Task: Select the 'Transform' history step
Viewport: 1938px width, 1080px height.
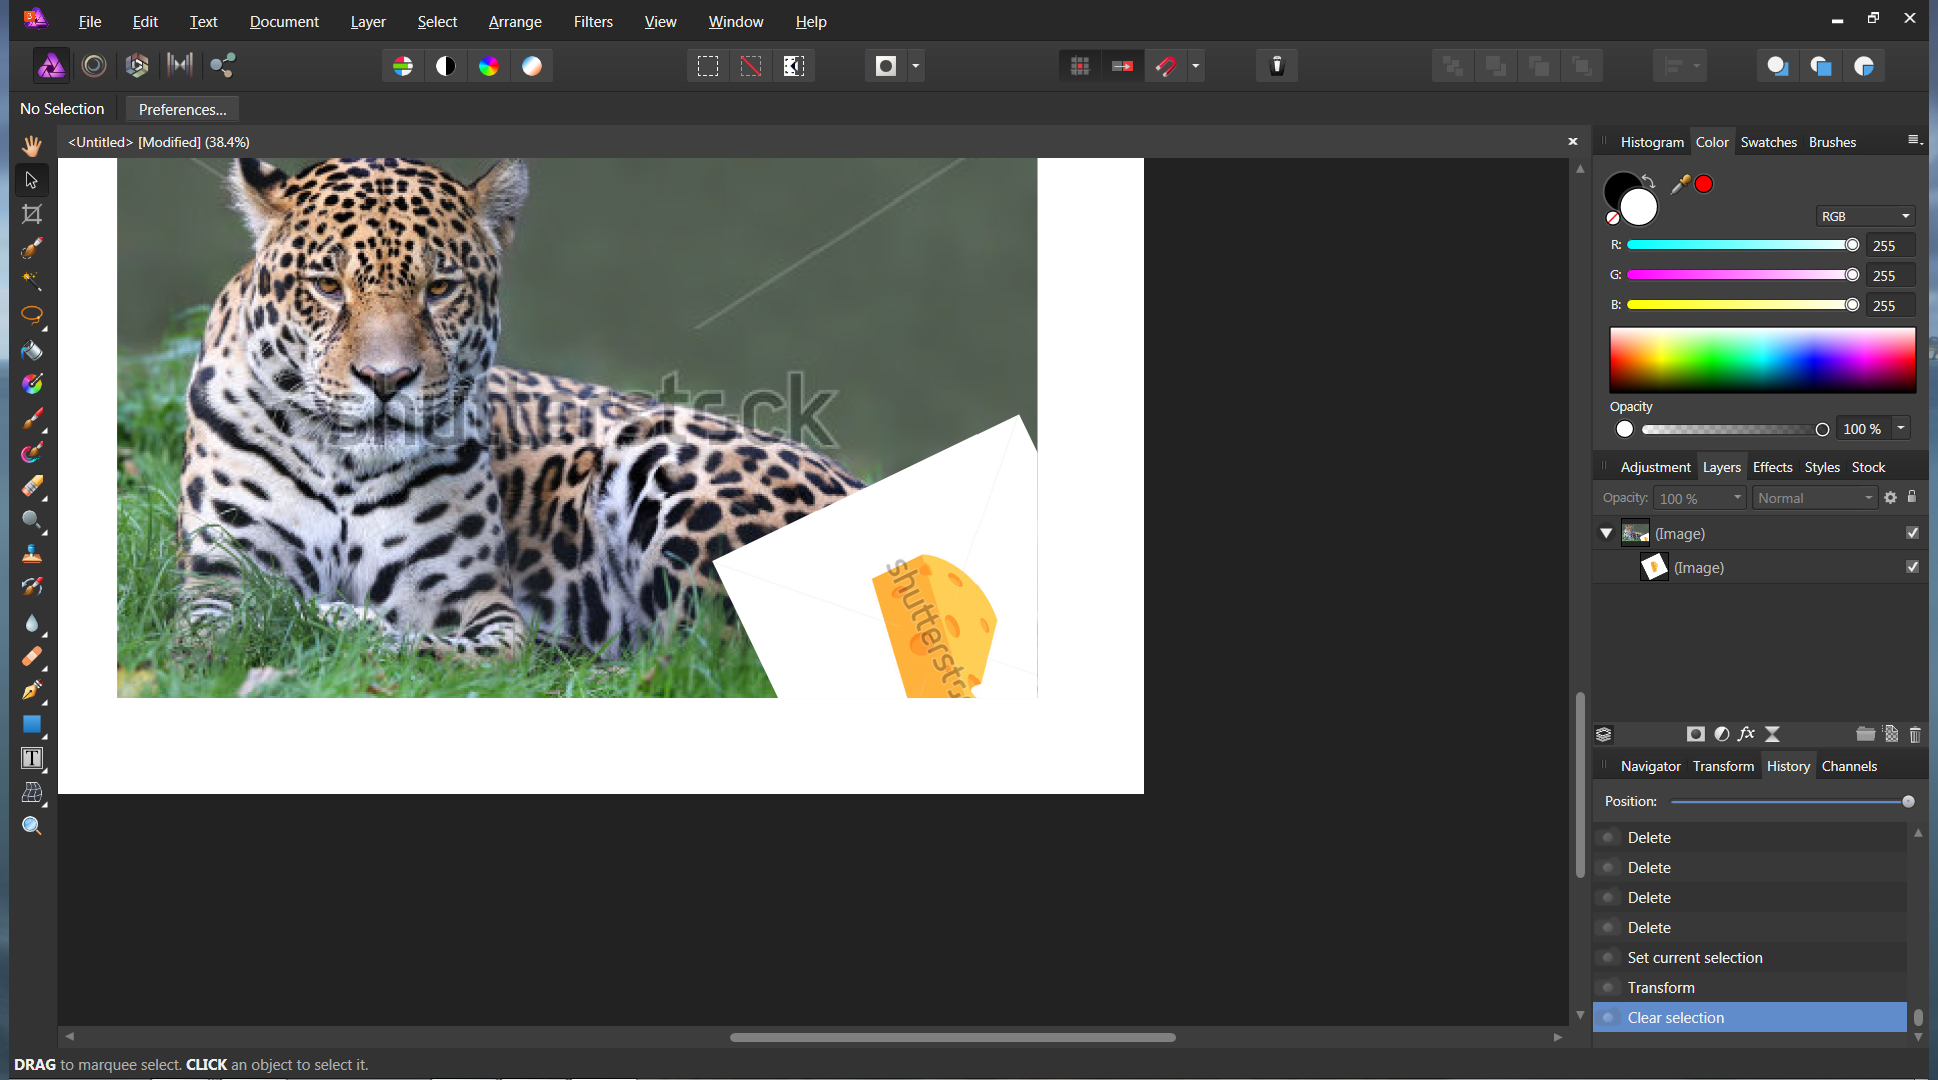Action: tap(1750, 987)
